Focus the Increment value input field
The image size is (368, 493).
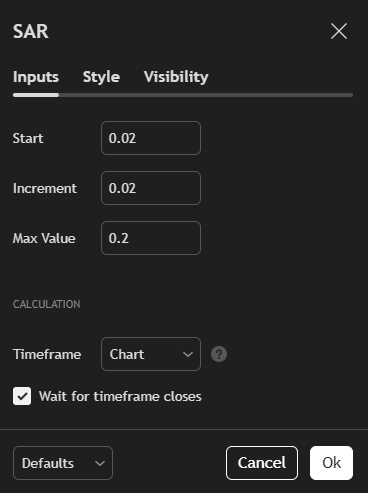151,188
